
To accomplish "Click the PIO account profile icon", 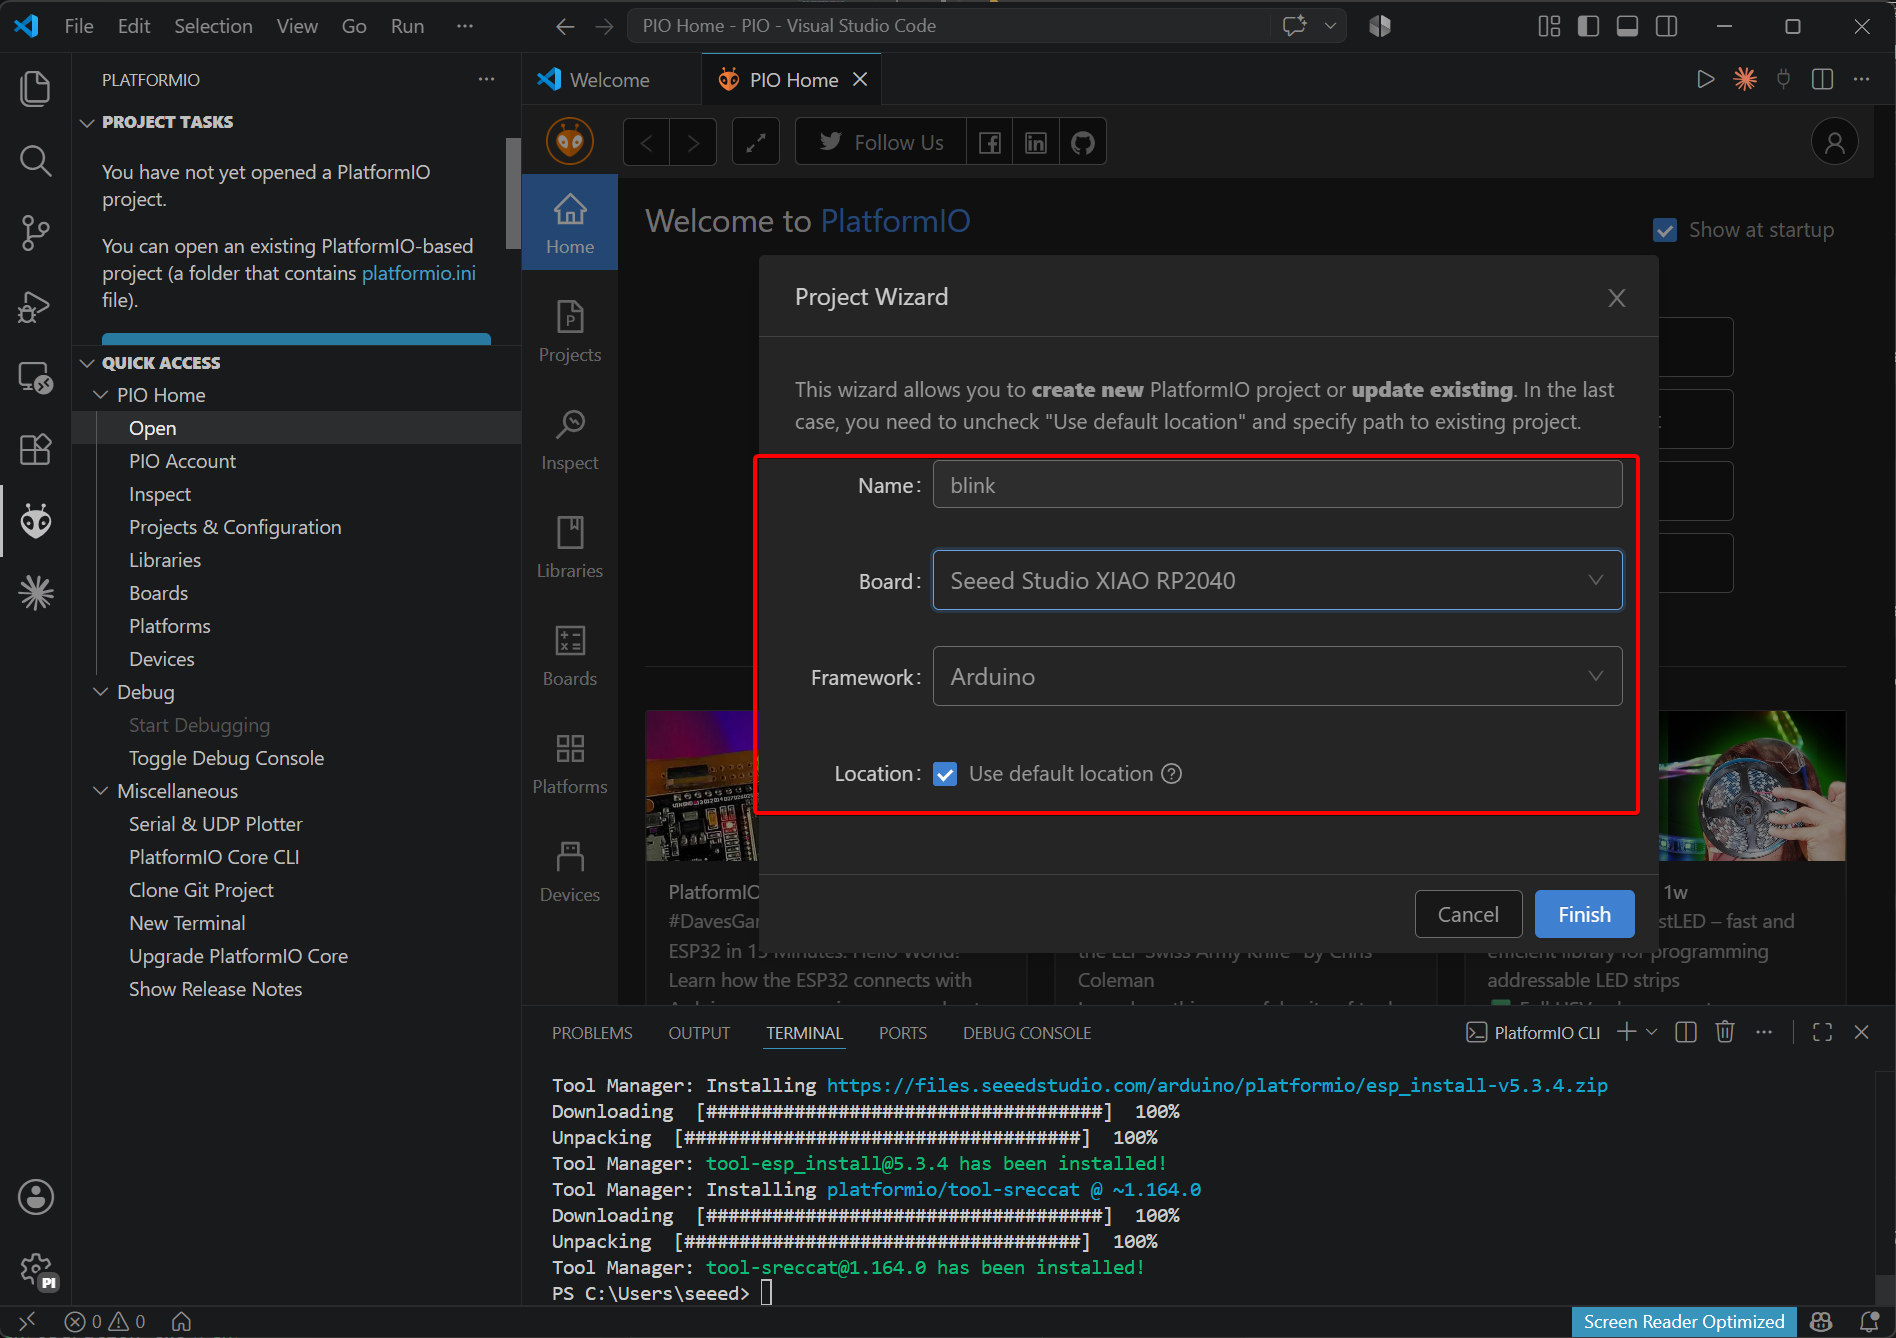I will pos(1835,142).
